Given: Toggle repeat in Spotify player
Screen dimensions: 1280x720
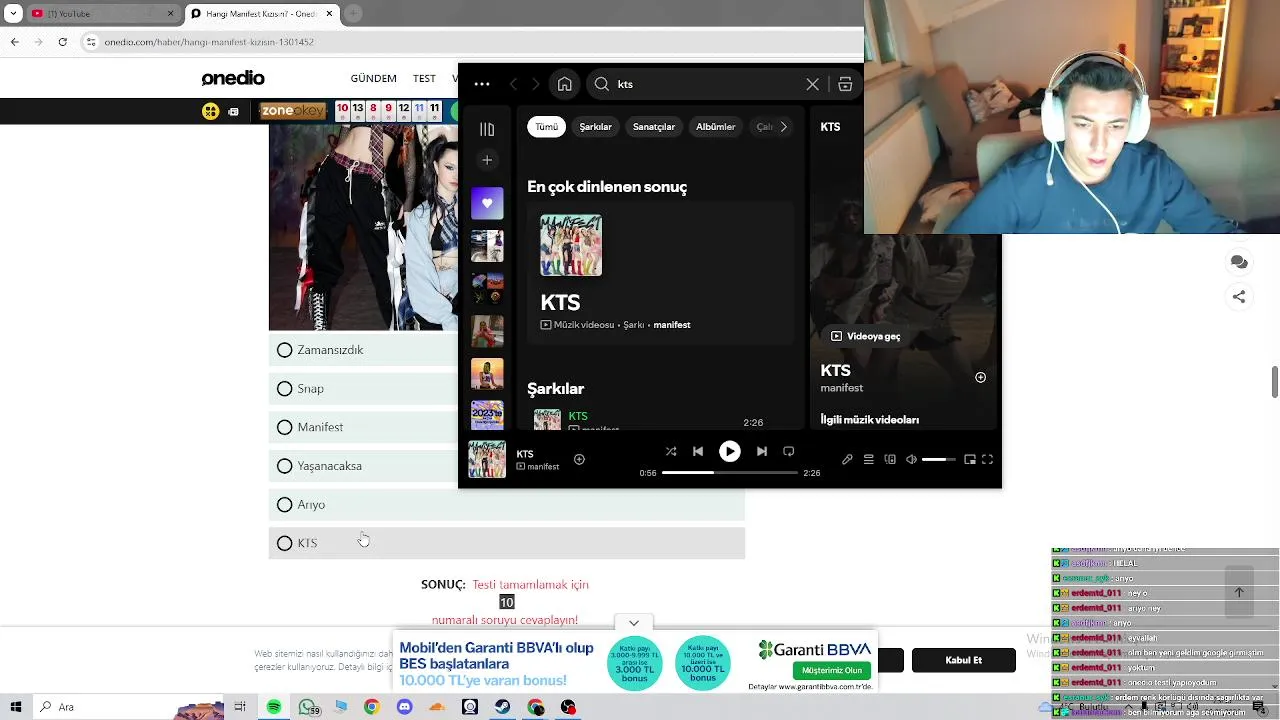Looking at the screenshot, I should (788, 452).
